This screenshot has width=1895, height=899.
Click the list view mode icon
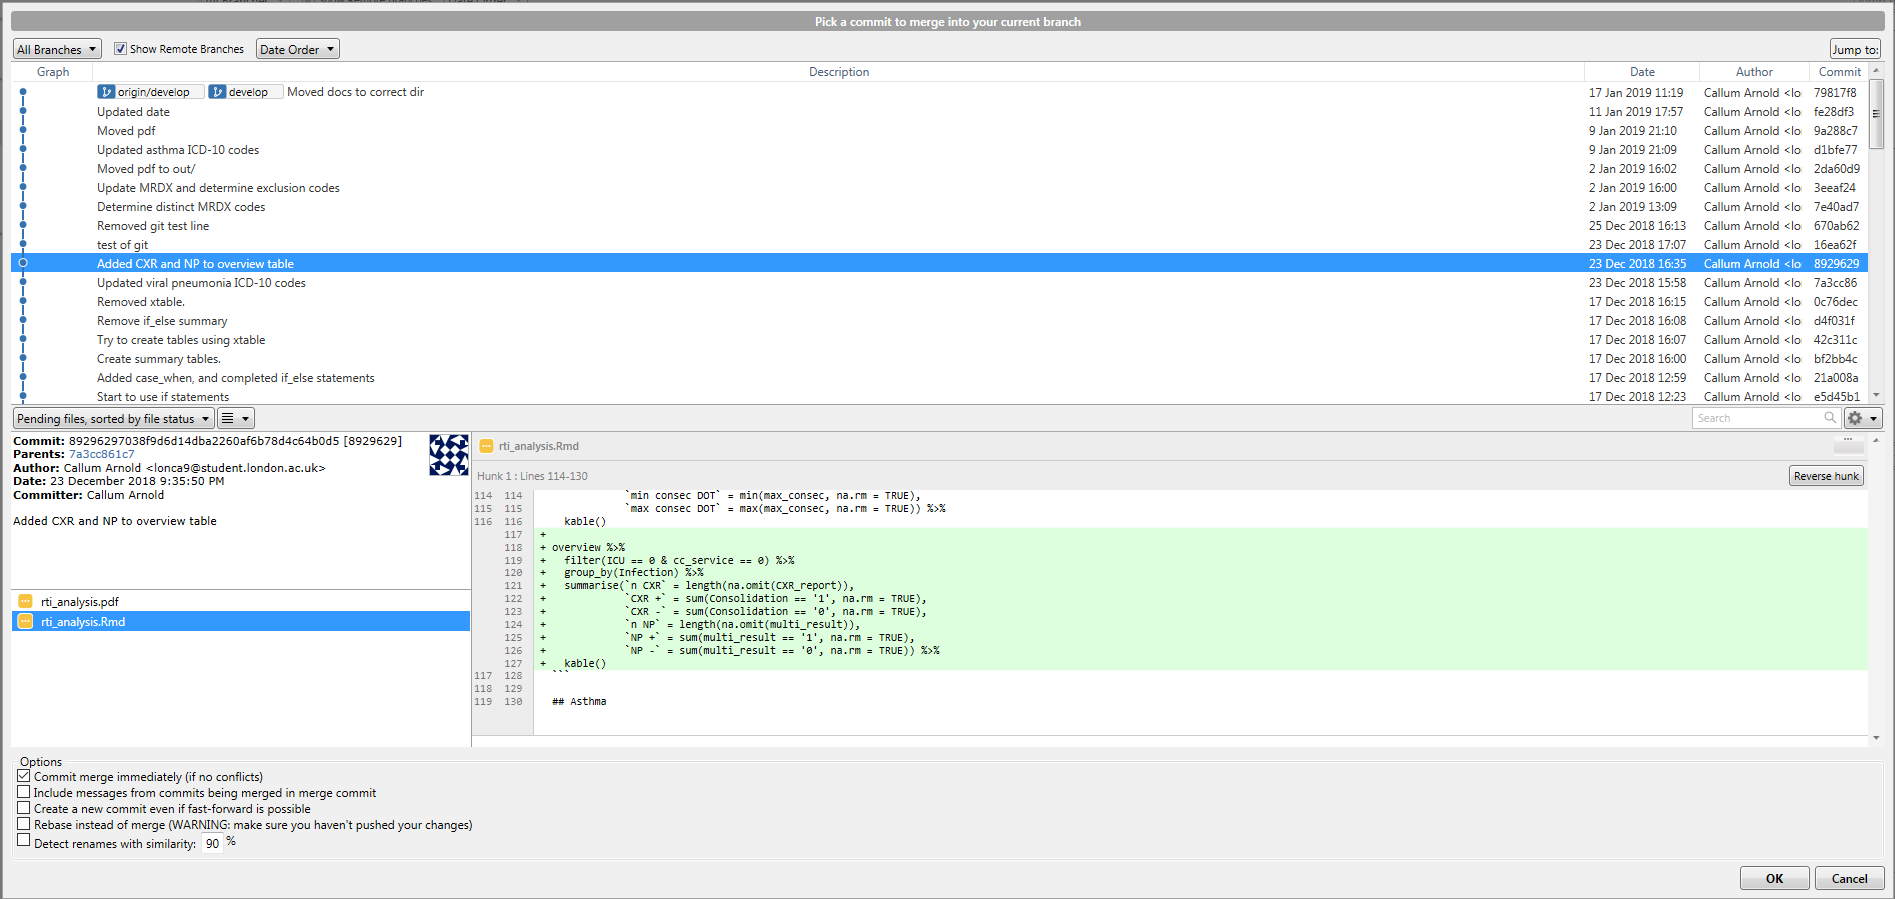pos(228,418)
